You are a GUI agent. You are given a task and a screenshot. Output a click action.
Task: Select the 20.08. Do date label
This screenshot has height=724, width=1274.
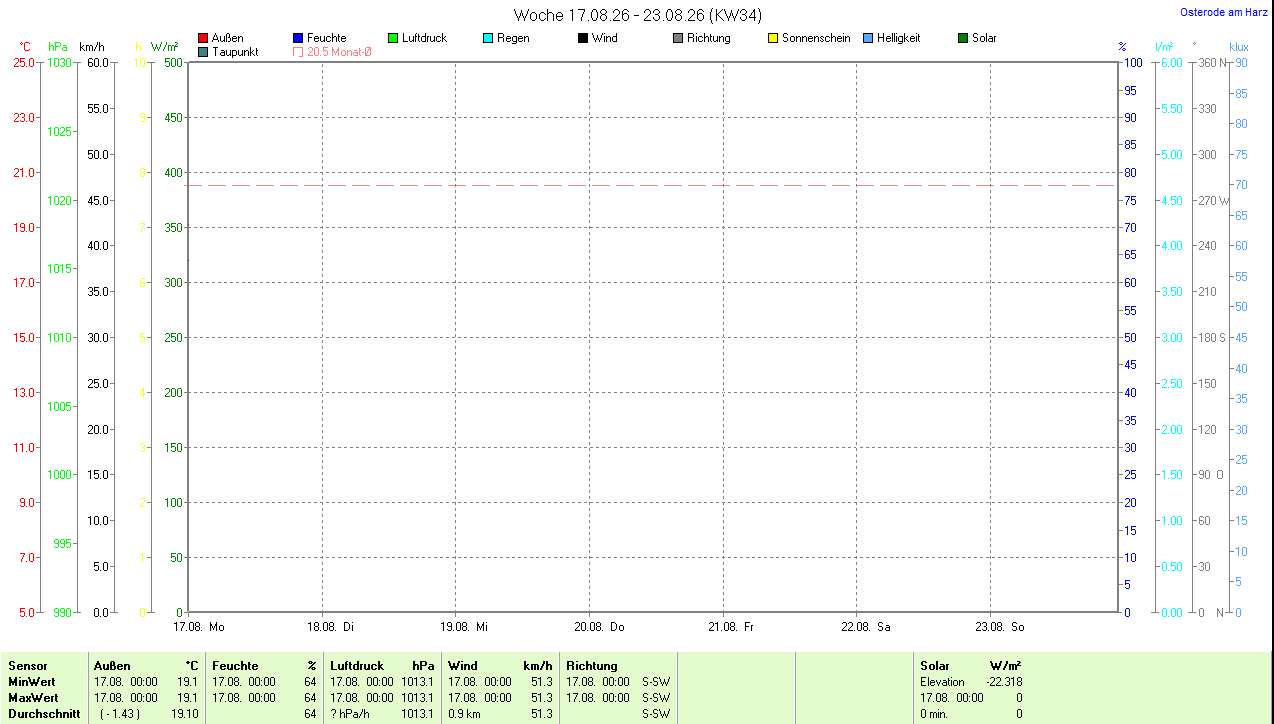(x=599, y=627)
